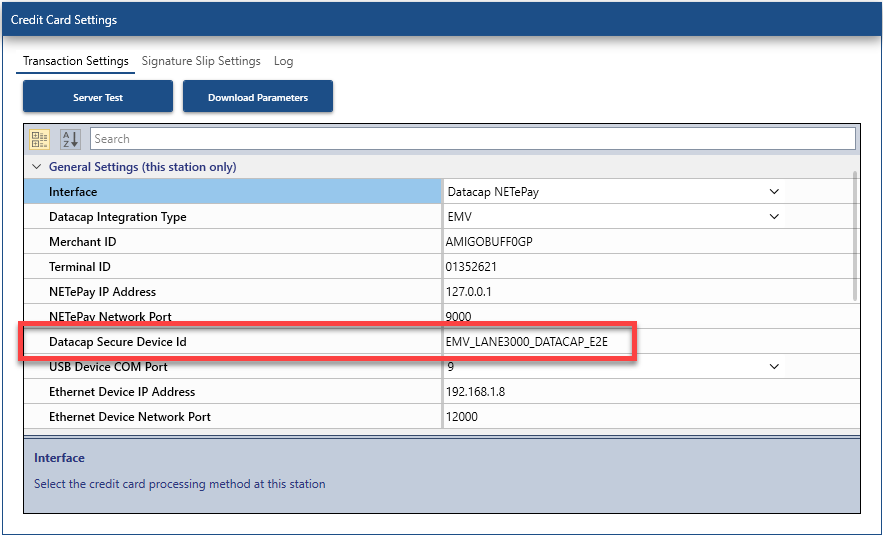
Task: Click the Terminal ID value field
Action: click(600, 267)
